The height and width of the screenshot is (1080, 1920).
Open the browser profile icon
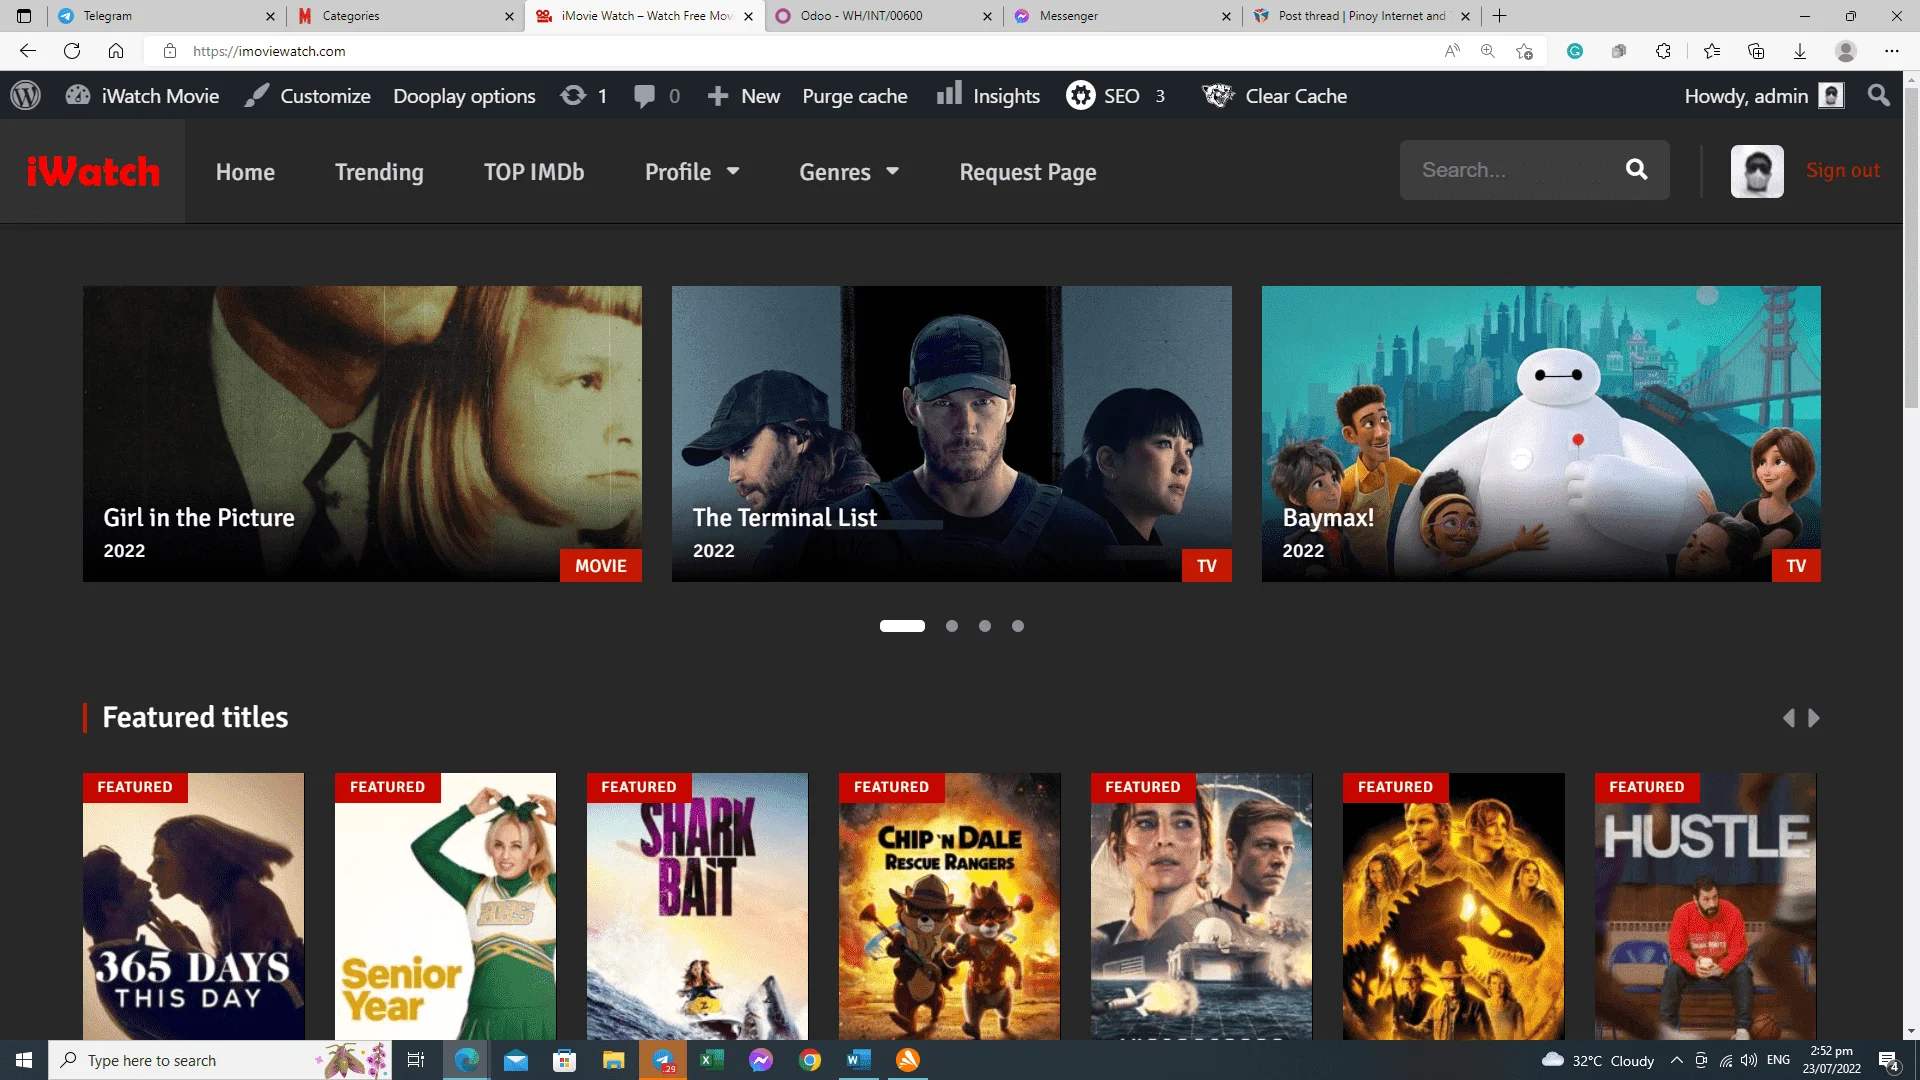[1846, 51]
